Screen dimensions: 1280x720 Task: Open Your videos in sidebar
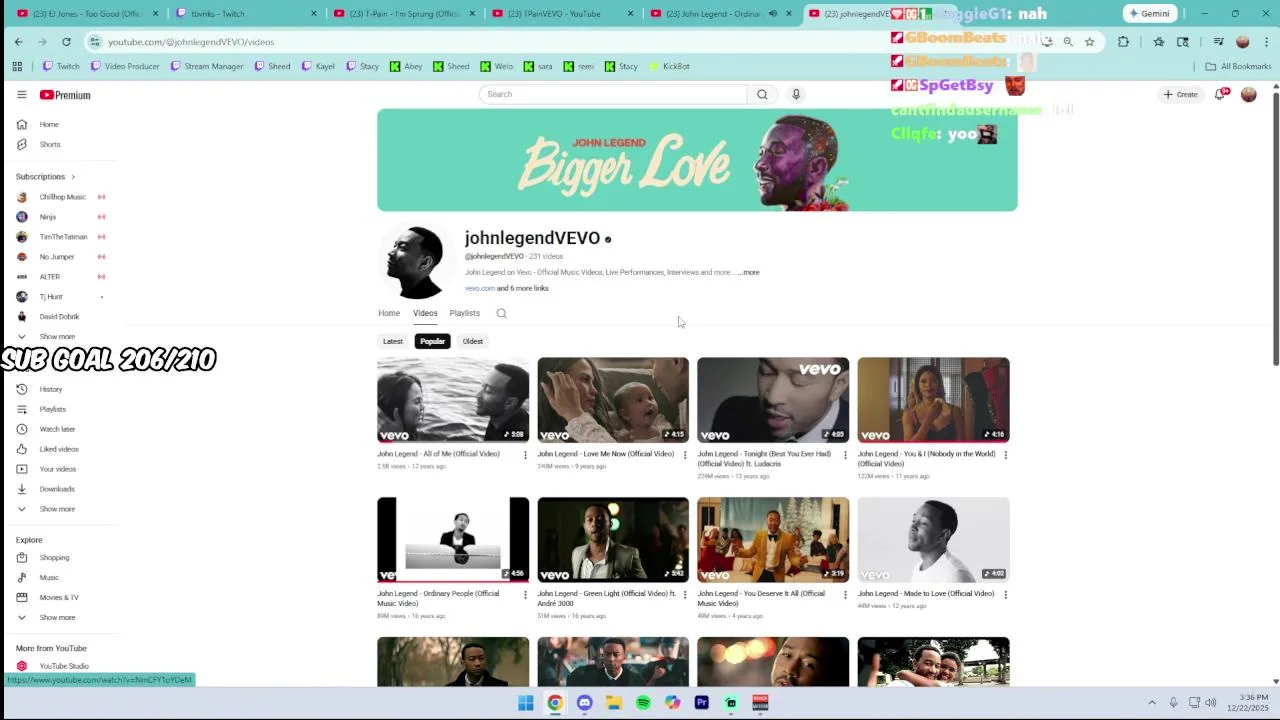pos(60,469)
